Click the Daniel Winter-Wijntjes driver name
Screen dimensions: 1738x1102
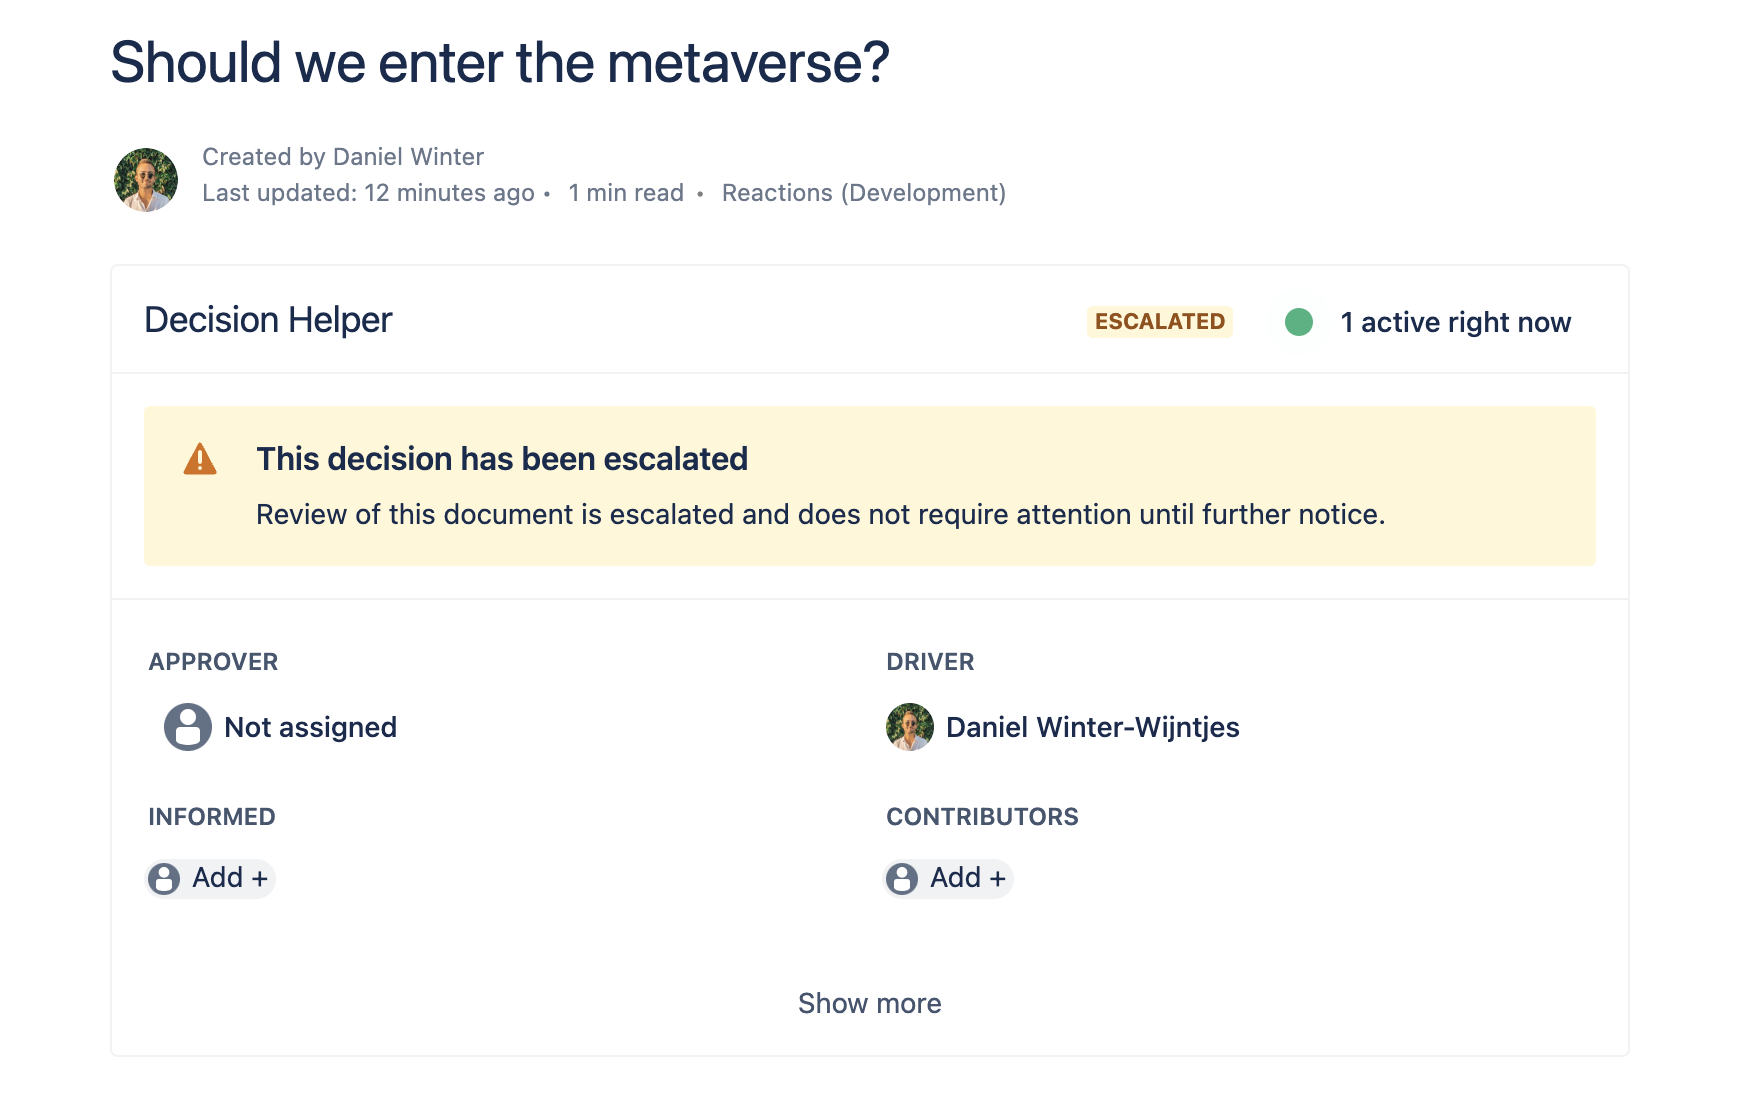(x=1092, y=727)
